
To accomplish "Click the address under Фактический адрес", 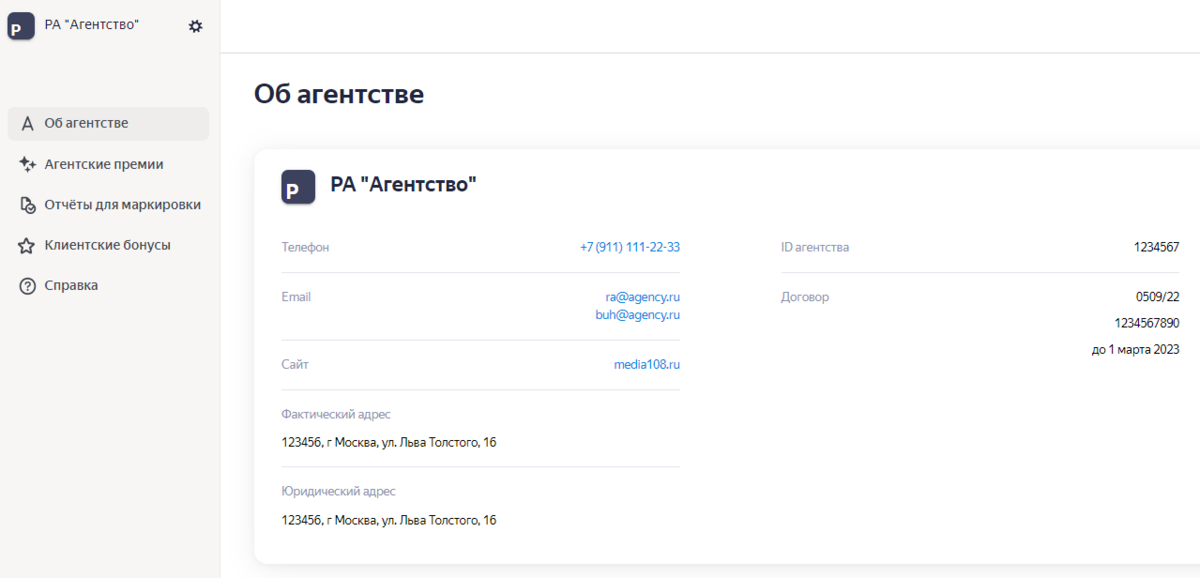I will point(389,442).
